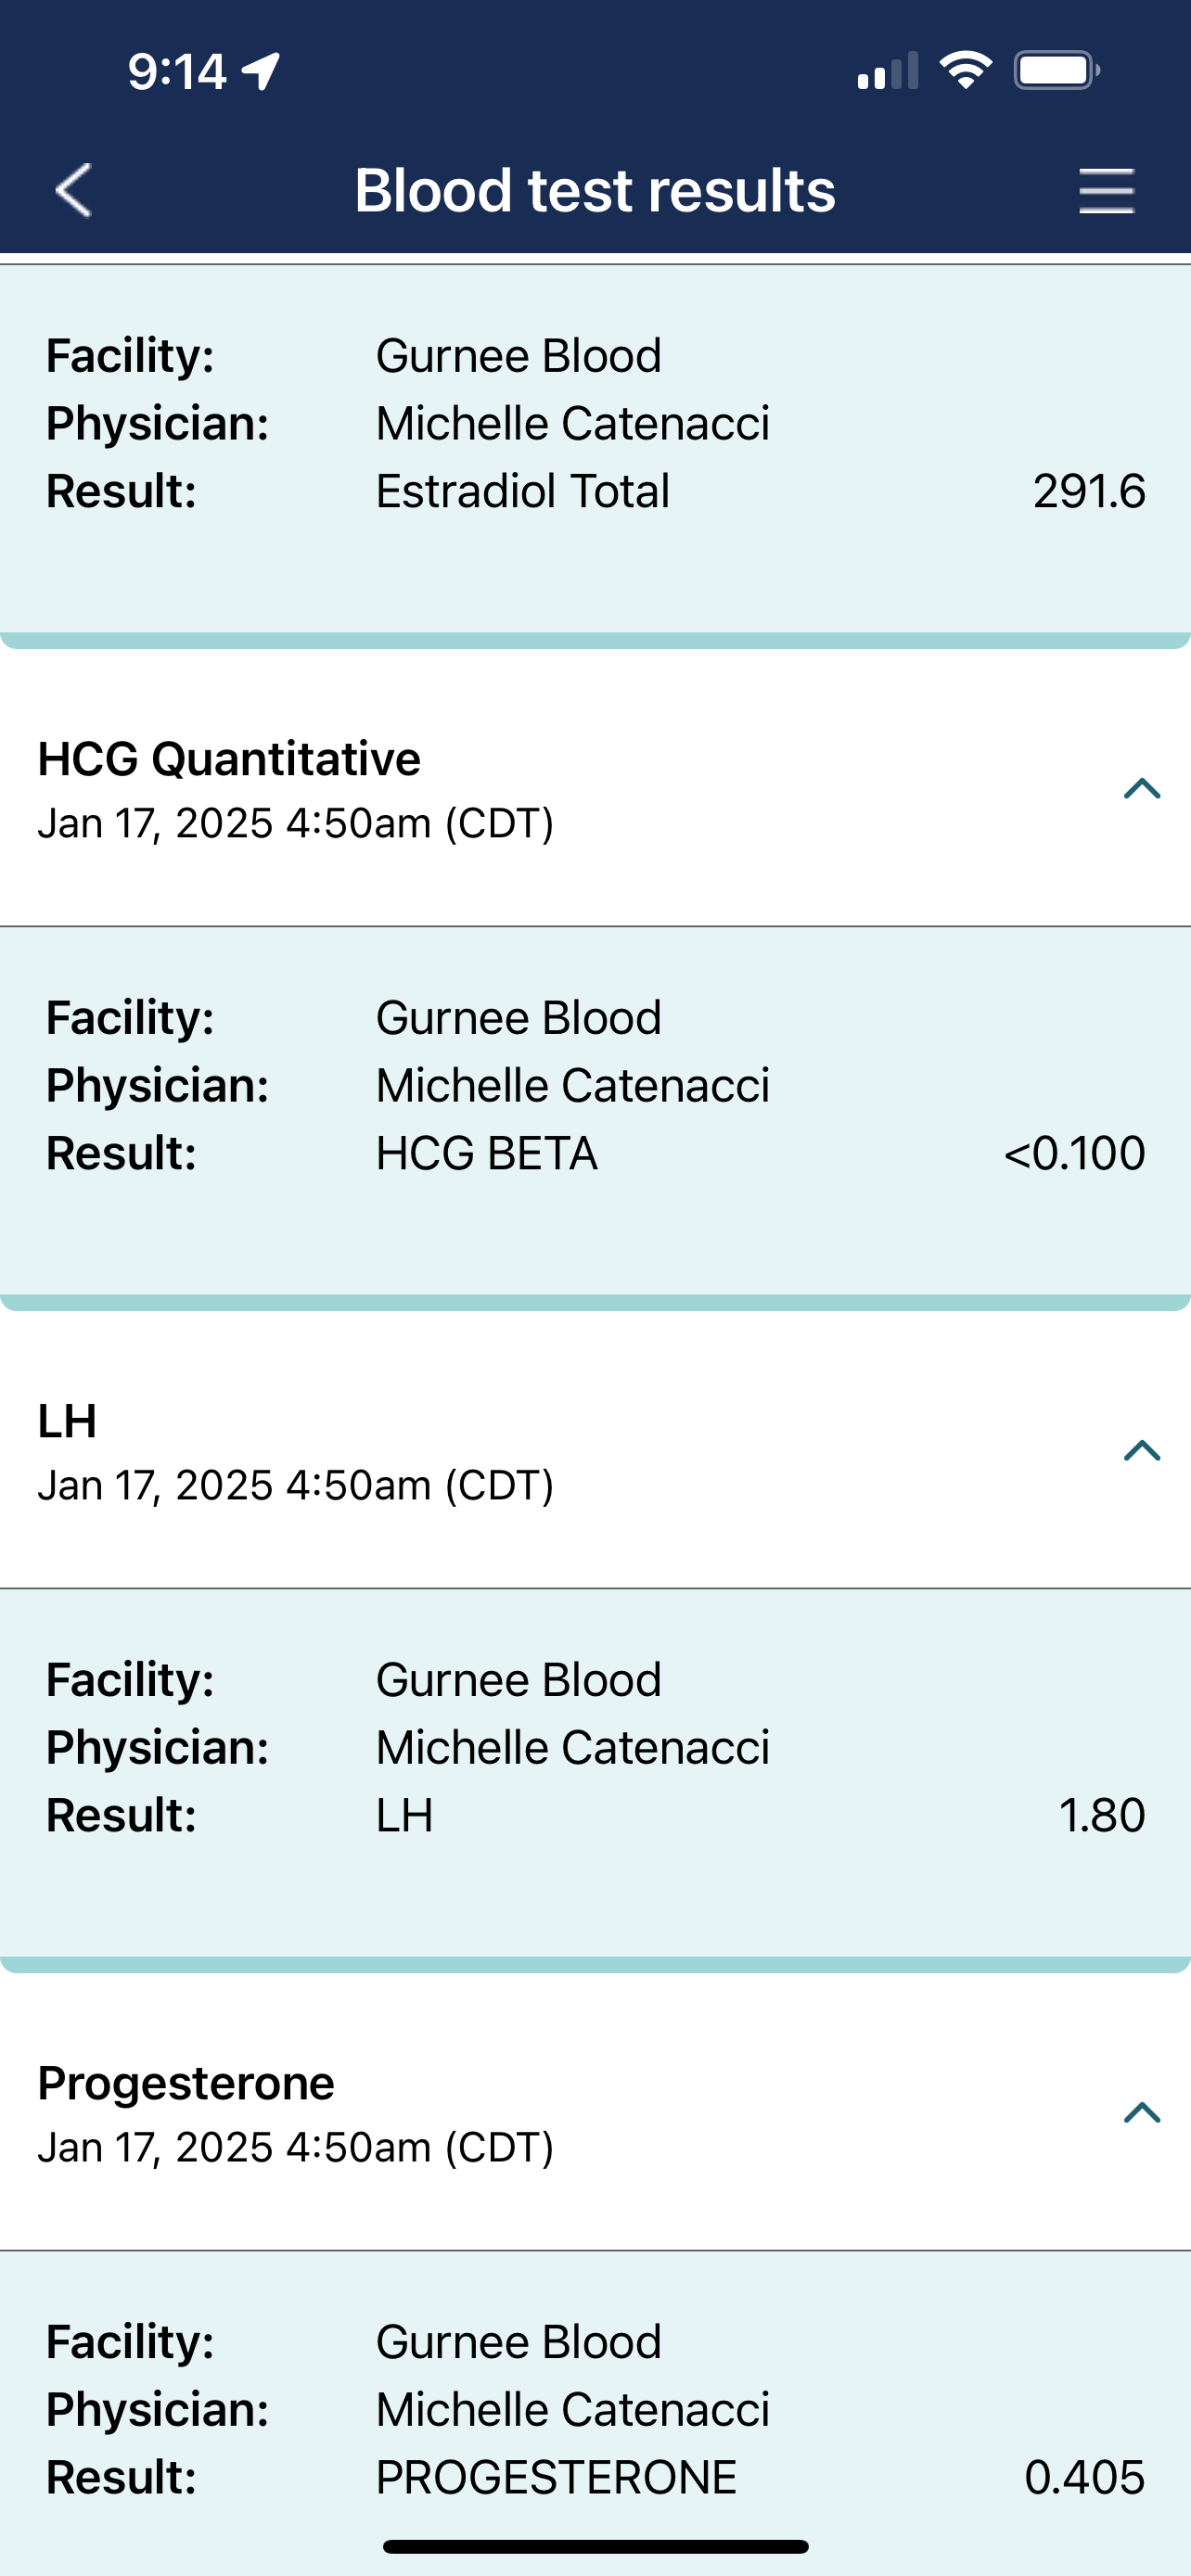Tap the Progesterone heading

186,2083
